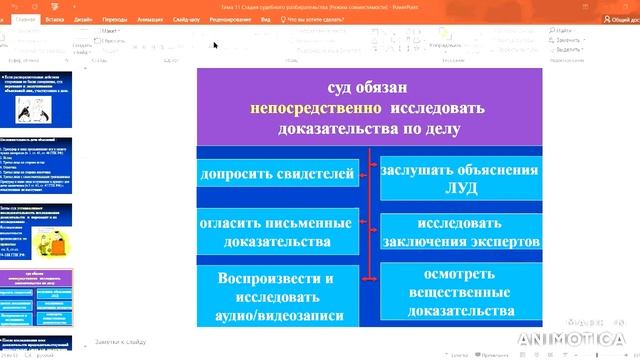This screenshot has width=640, height=360.
Task: Click the Найти find button
Action: [560, 30]
